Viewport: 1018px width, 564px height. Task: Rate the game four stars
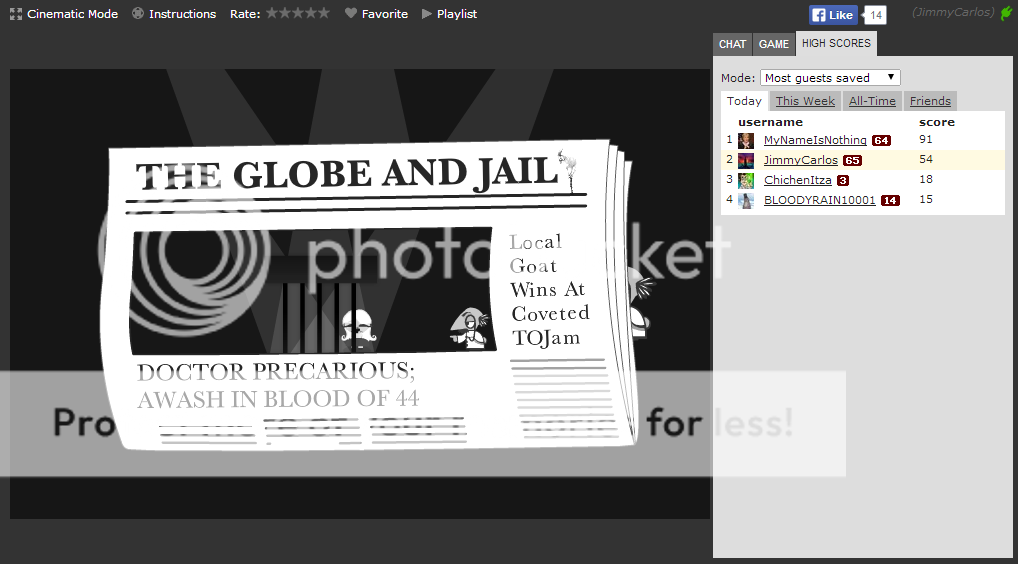[311, 13]
